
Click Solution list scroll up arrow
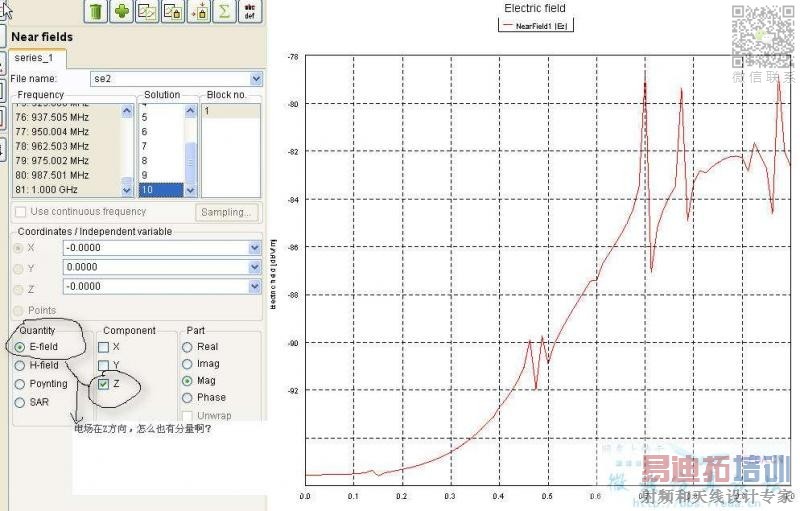(190, 111)
